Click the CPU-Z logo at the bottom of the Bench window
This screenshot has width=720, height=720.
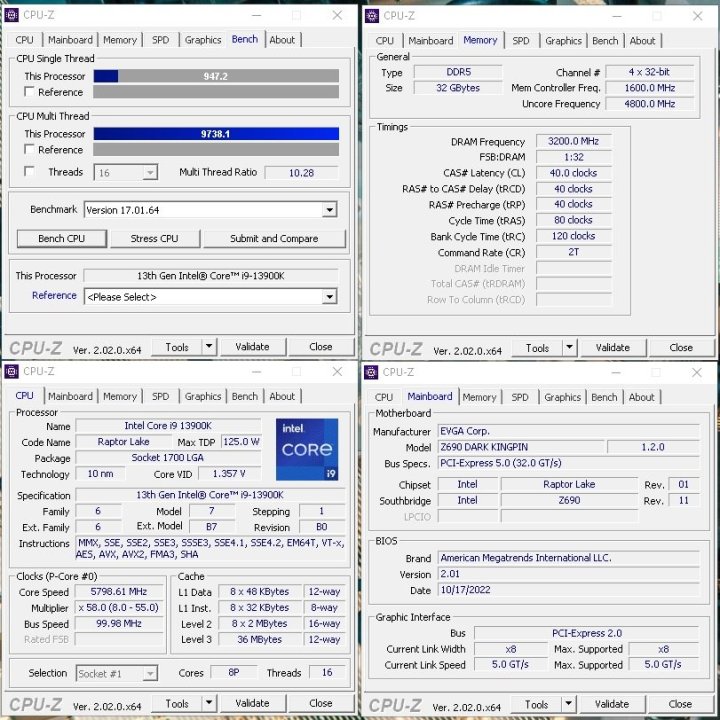36,347
